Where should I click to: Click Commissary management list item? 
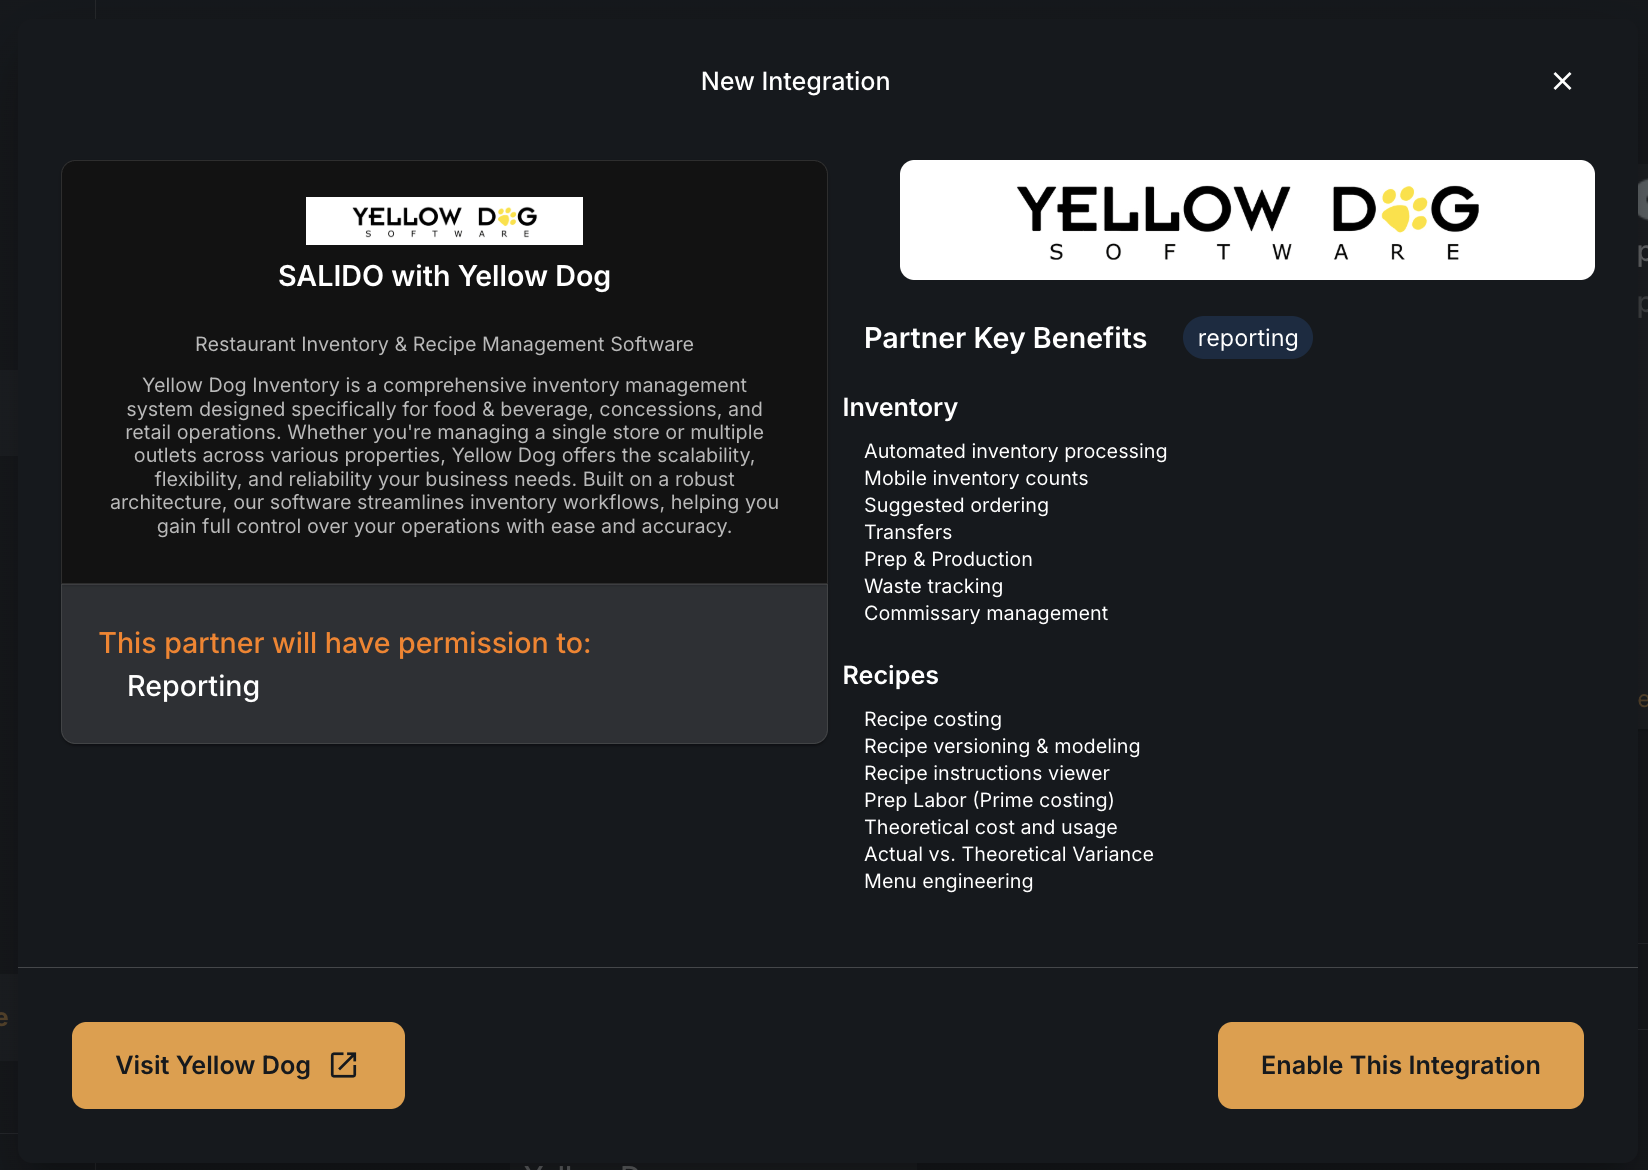[986, 613]
